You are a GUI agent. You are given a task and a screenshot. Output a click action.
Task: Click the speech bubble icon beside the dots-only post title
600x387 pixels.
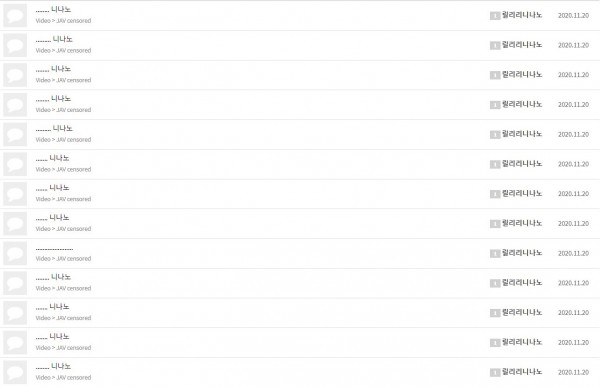tap(15, 253)
